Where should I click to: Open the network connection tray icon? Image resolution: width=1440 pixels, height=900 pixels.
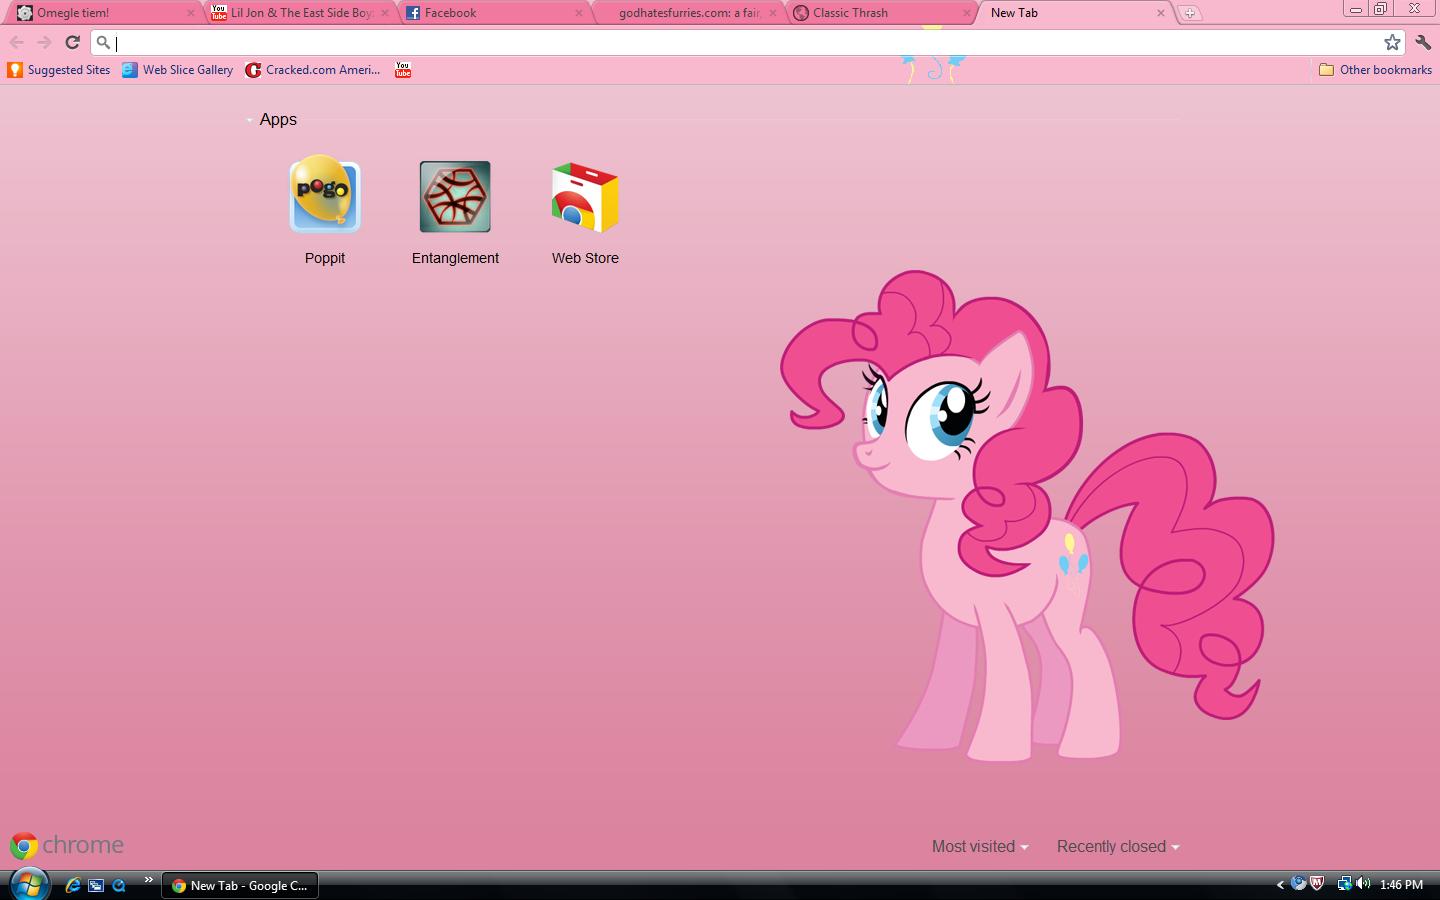tap(1344, 884)
